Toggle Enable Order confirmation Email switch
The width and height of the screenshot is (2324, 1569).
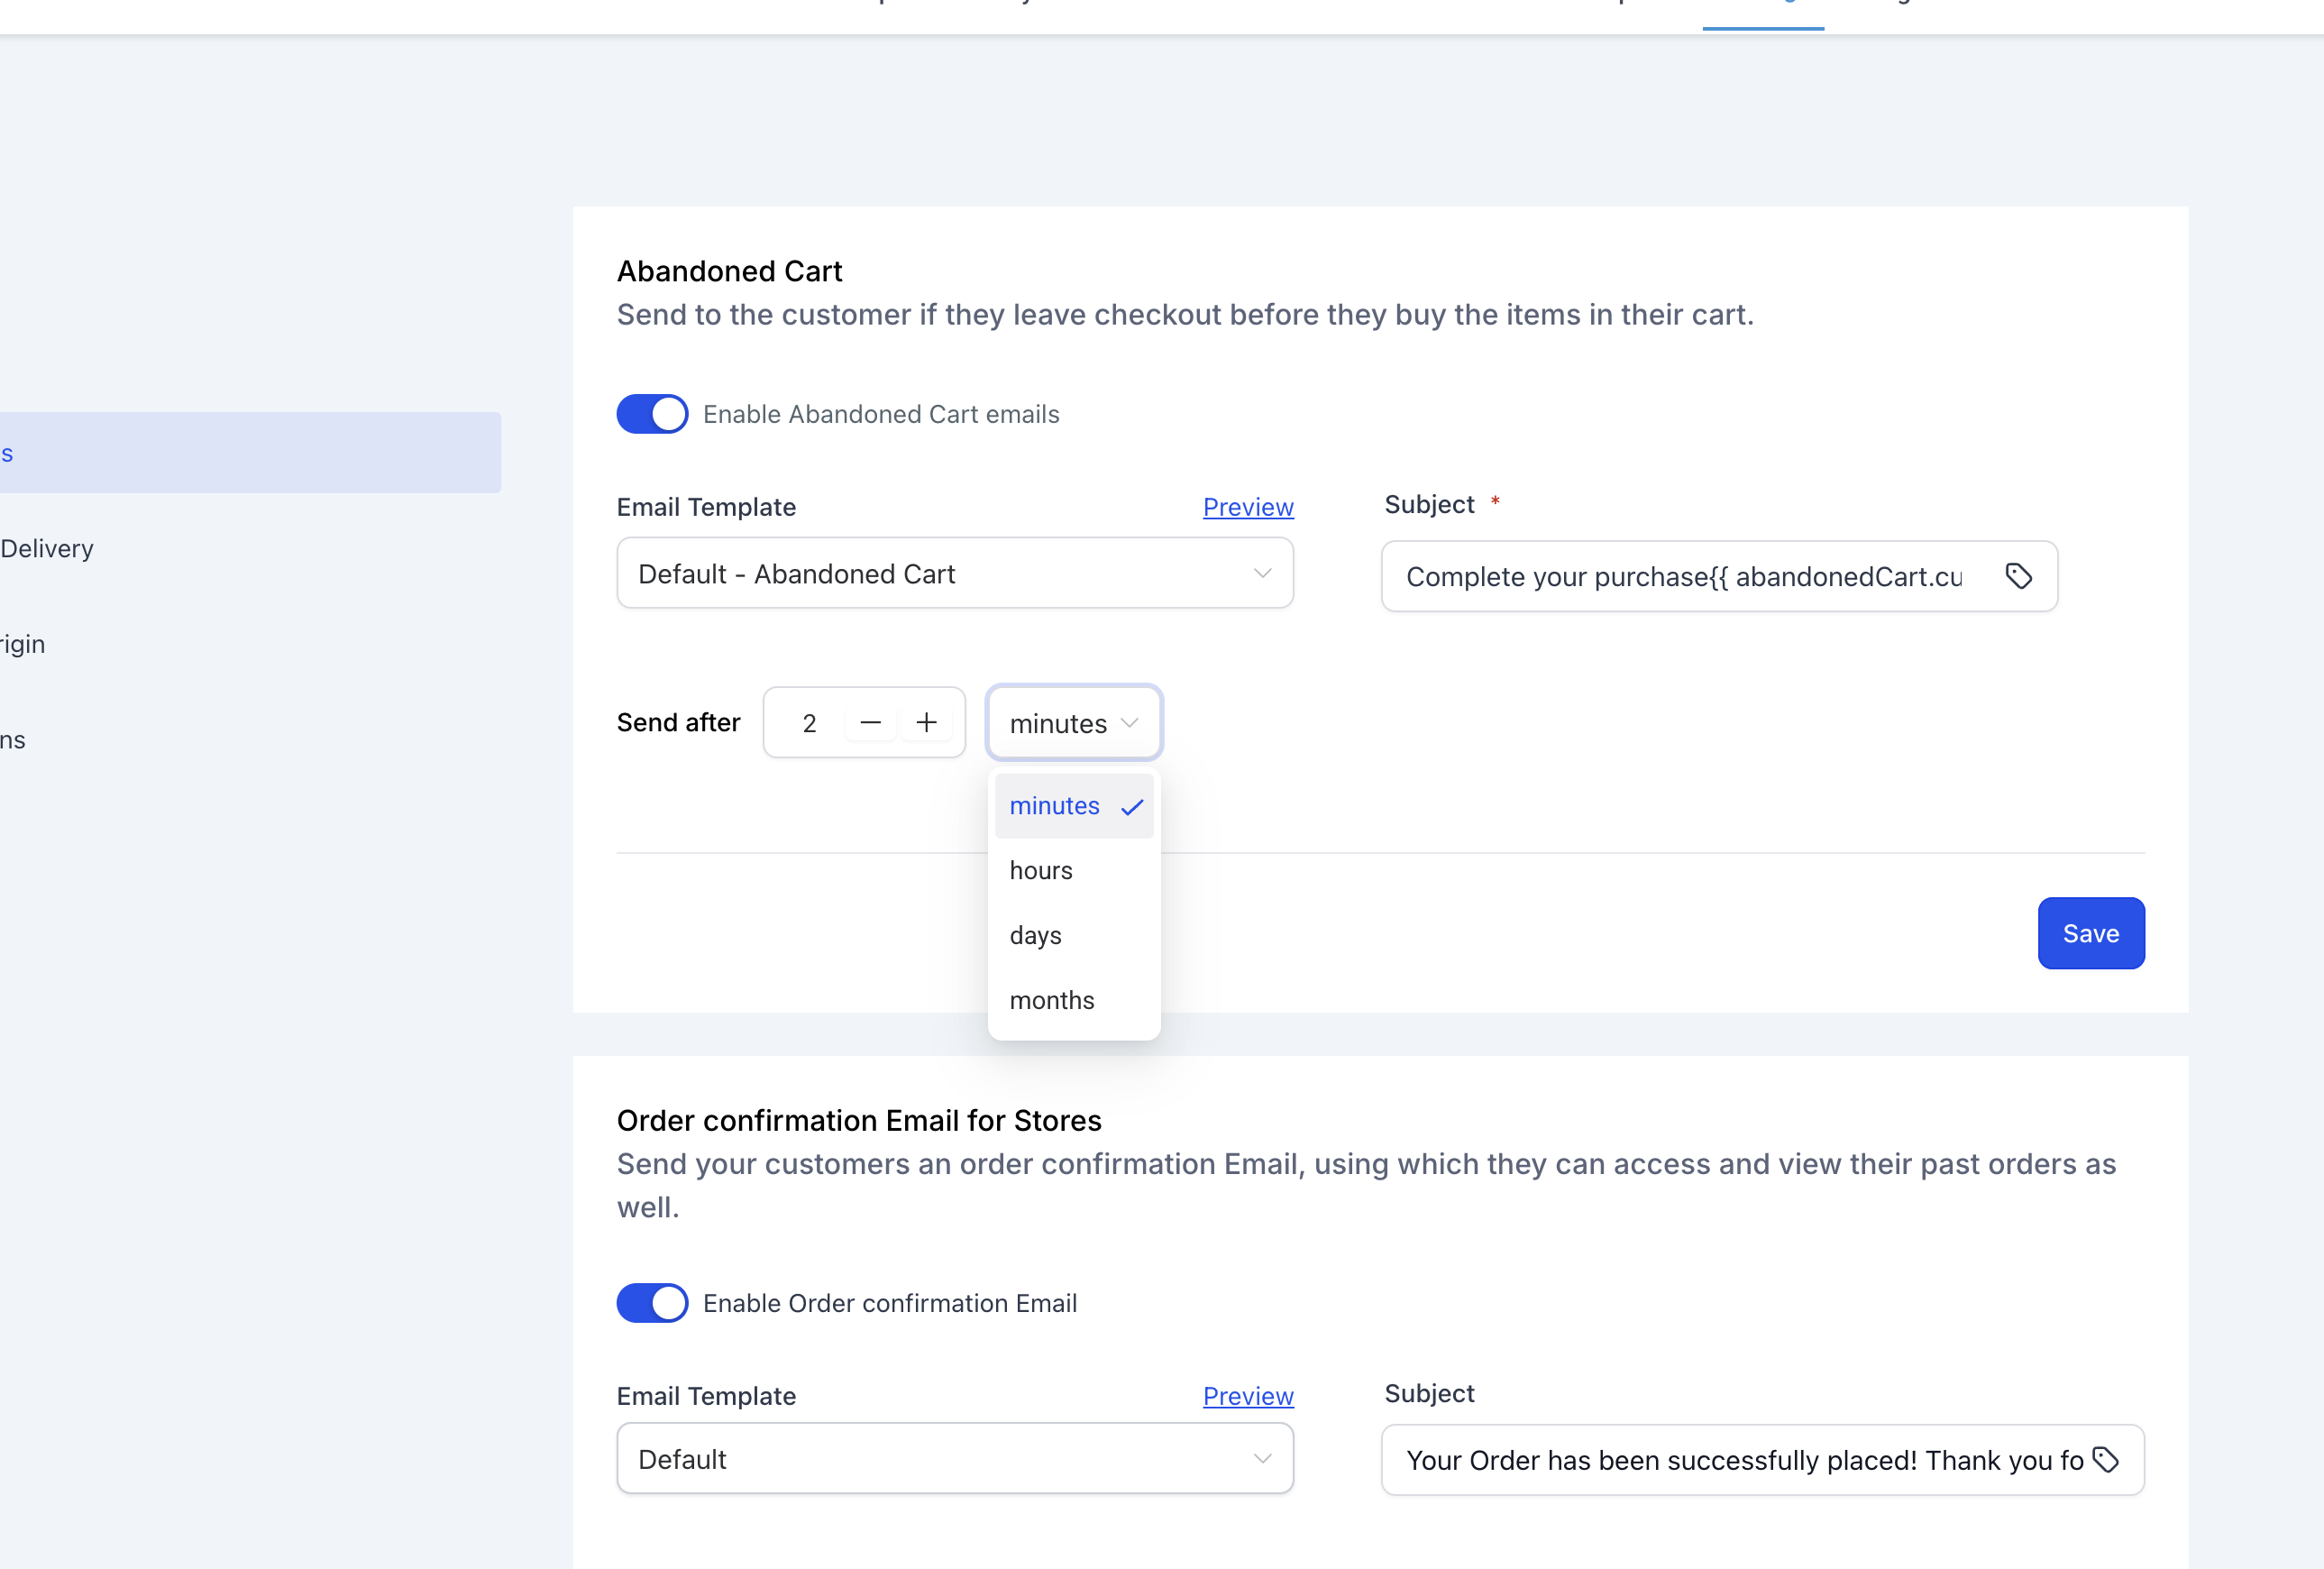(x=652, y=1303)
